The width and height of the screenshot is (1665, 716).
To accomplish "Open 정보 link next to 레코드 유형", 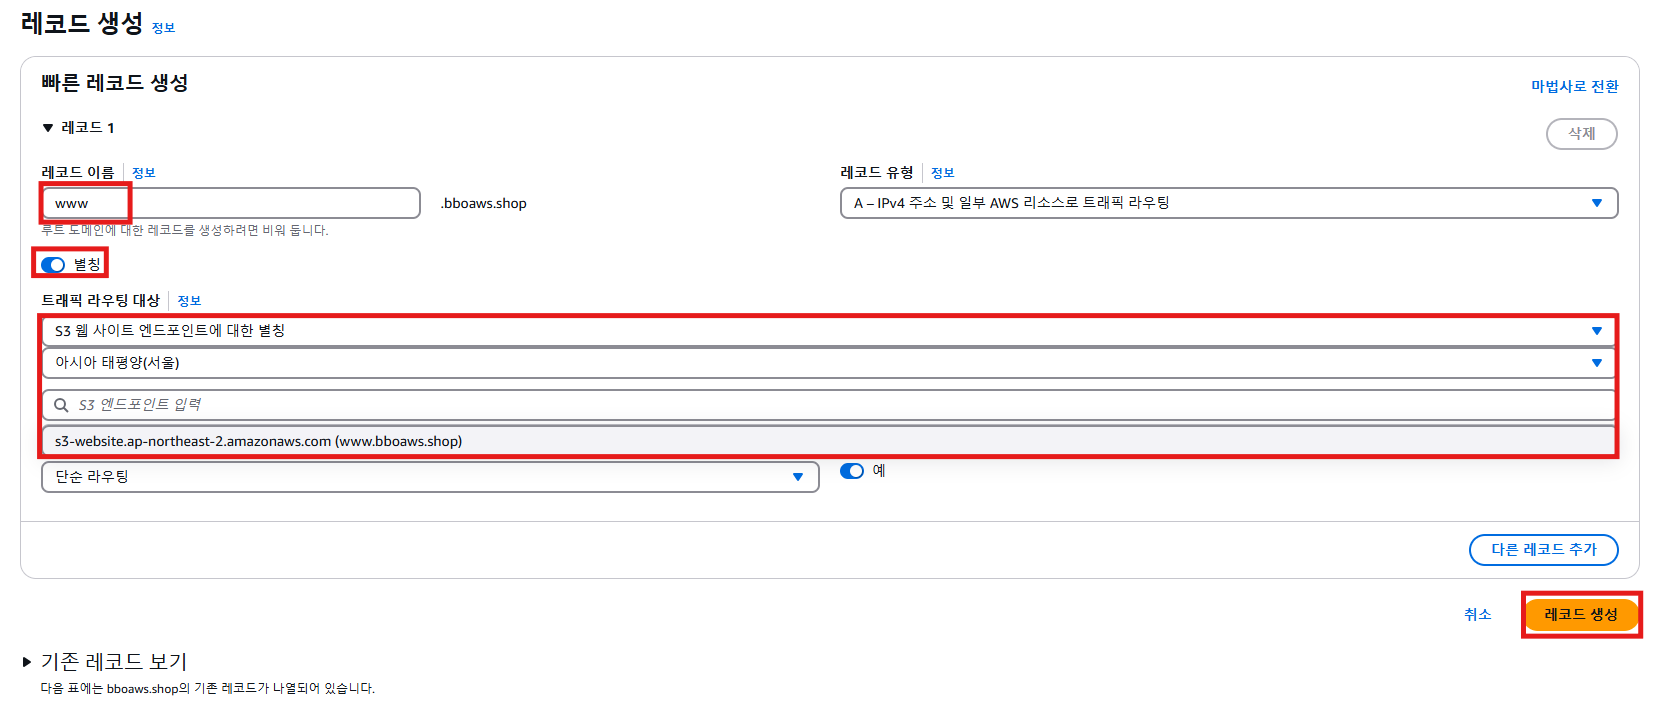I will coord(943,173).
